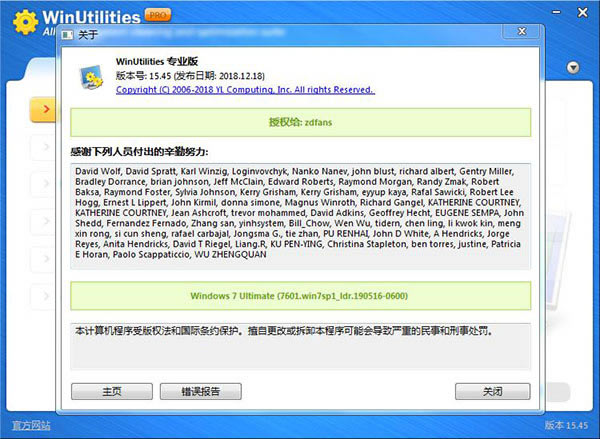Click the Windows 7 Ultimate version text
Screen dimensions: 600x439
[299, 296]
